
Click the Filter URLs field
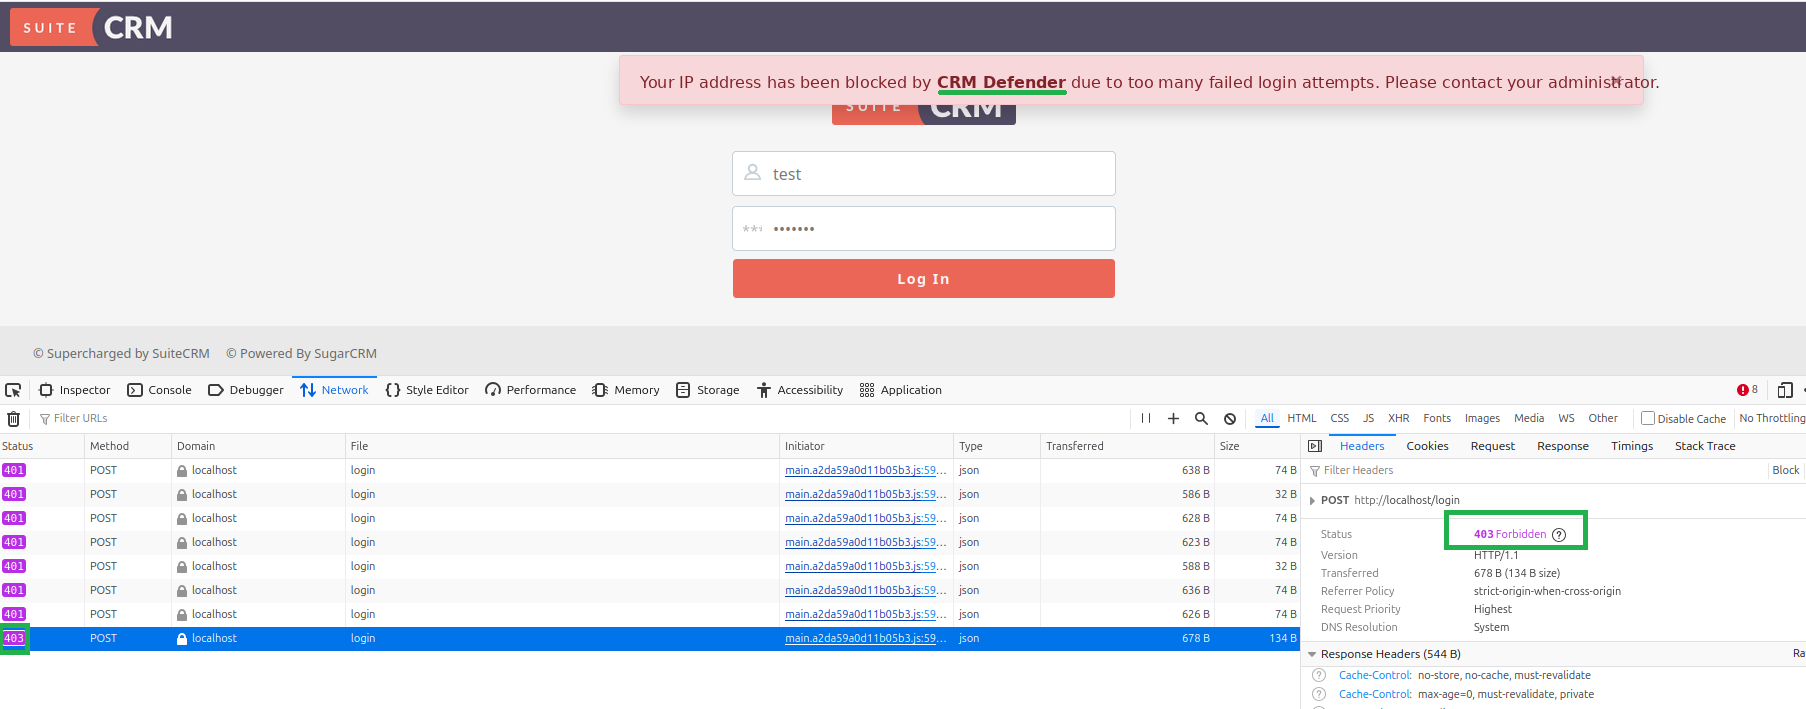coord(580,419)
